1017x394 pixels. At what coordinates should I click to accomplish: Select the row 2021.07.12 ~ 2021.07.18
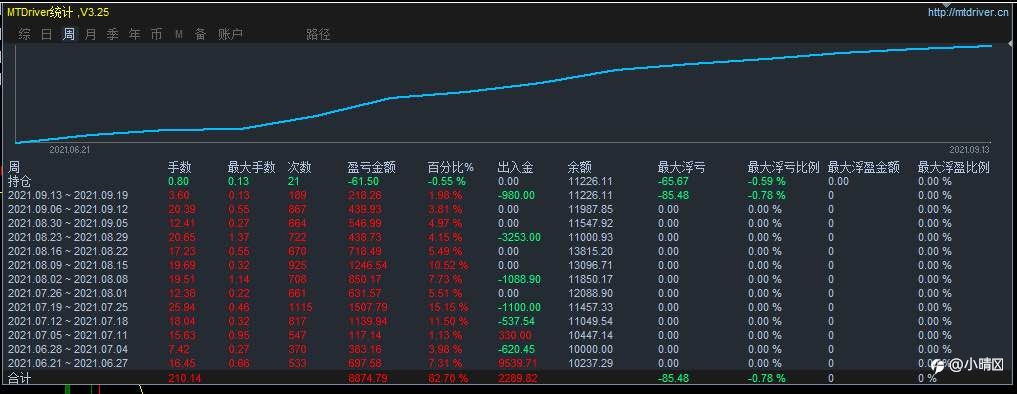508,321
